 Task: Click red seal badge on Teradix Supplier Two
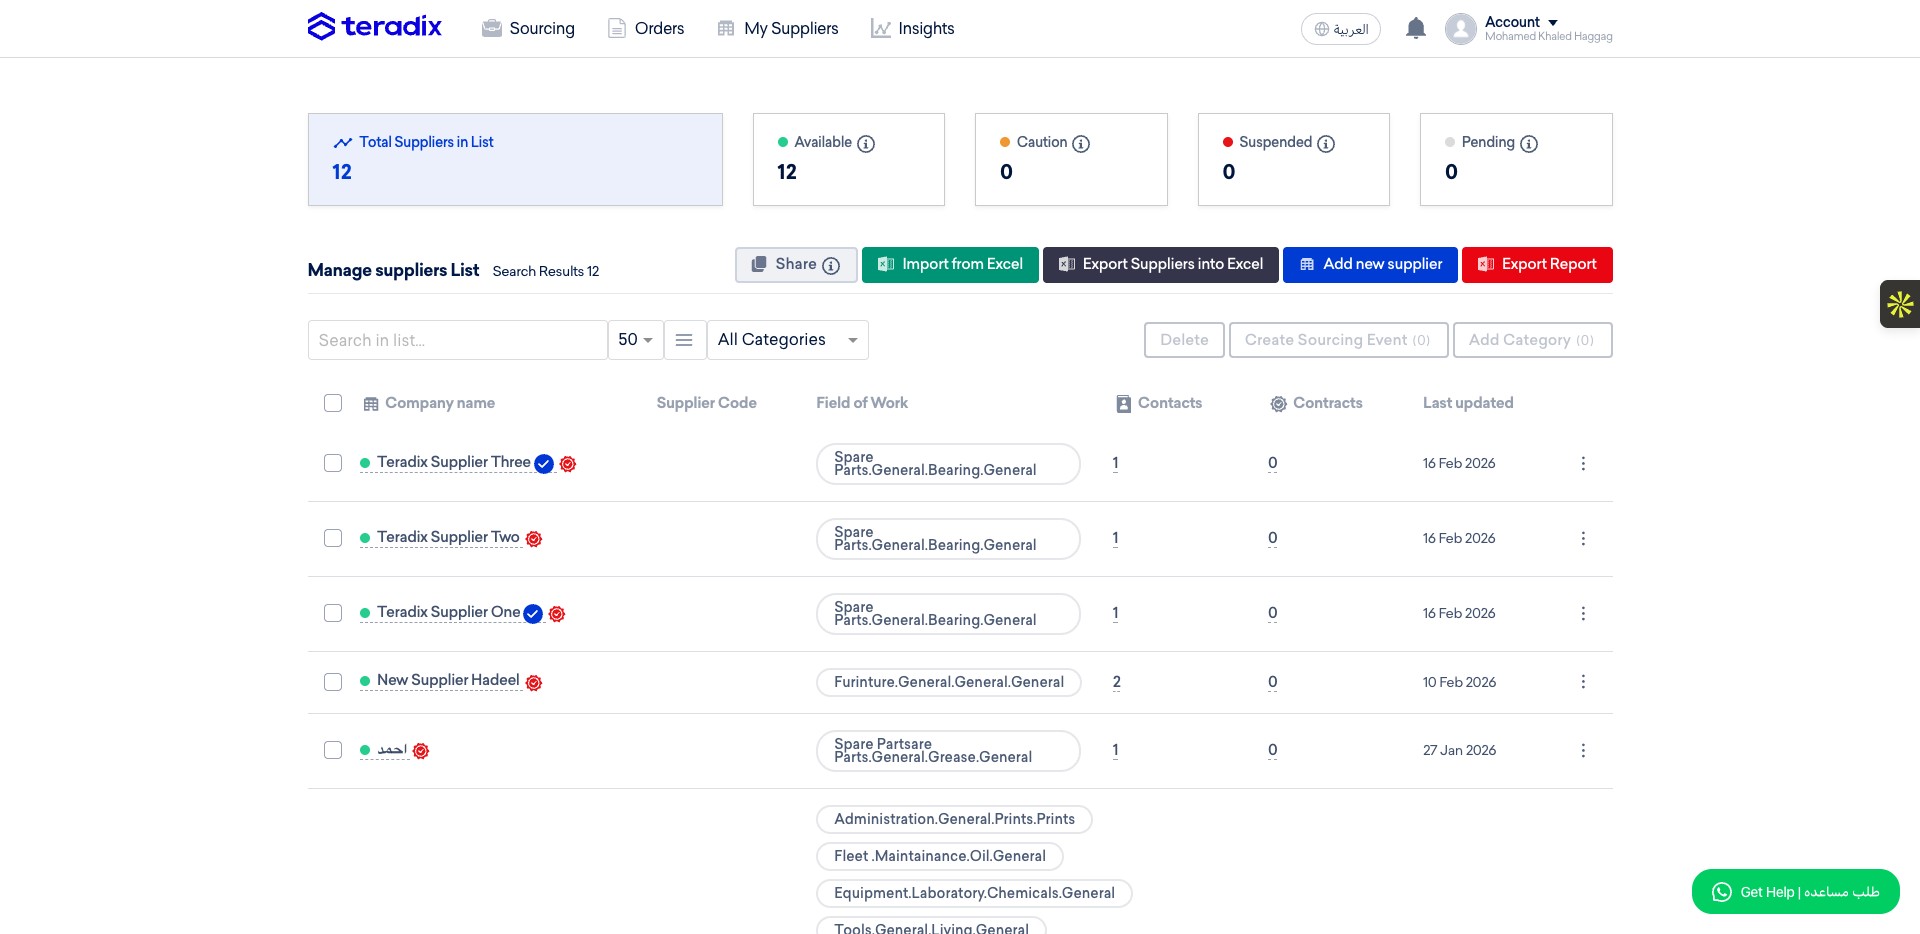point(534,539)
